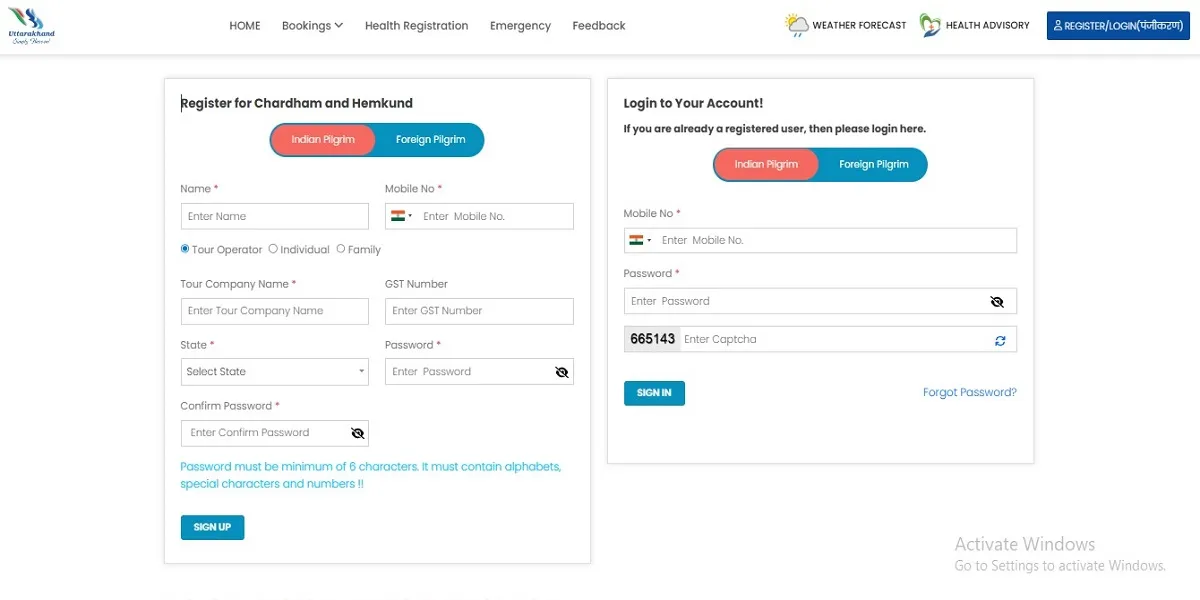Toggle visibility of Confirm Password field
The image size is (1200, 600).
358,433
